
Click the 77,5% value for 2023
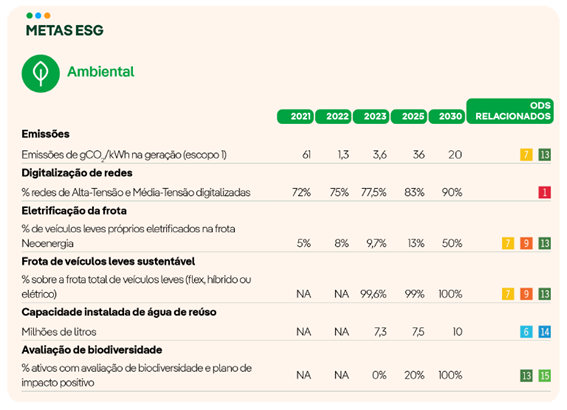[374, 192]
